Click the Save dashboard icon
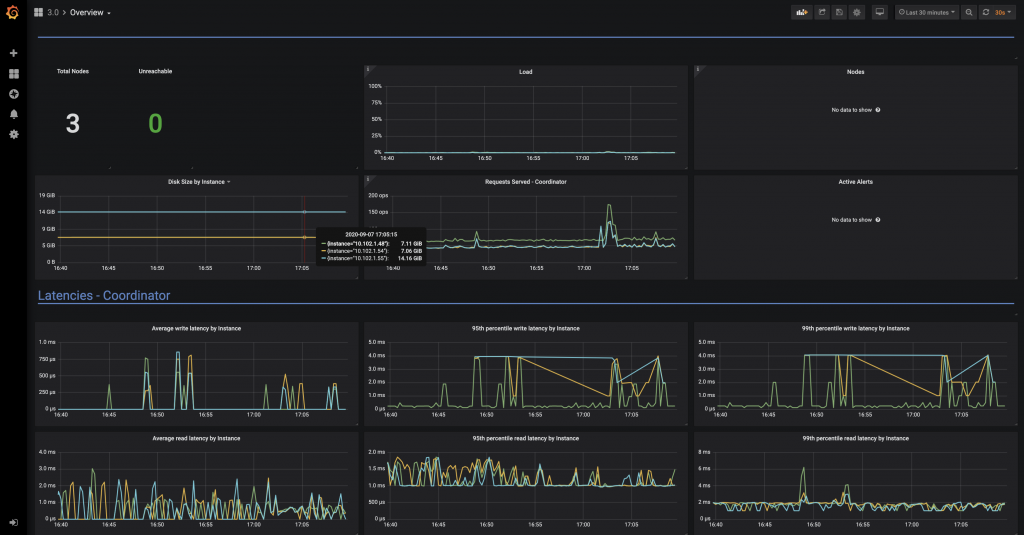The image size is (1024, 535). tap(839, 12)
